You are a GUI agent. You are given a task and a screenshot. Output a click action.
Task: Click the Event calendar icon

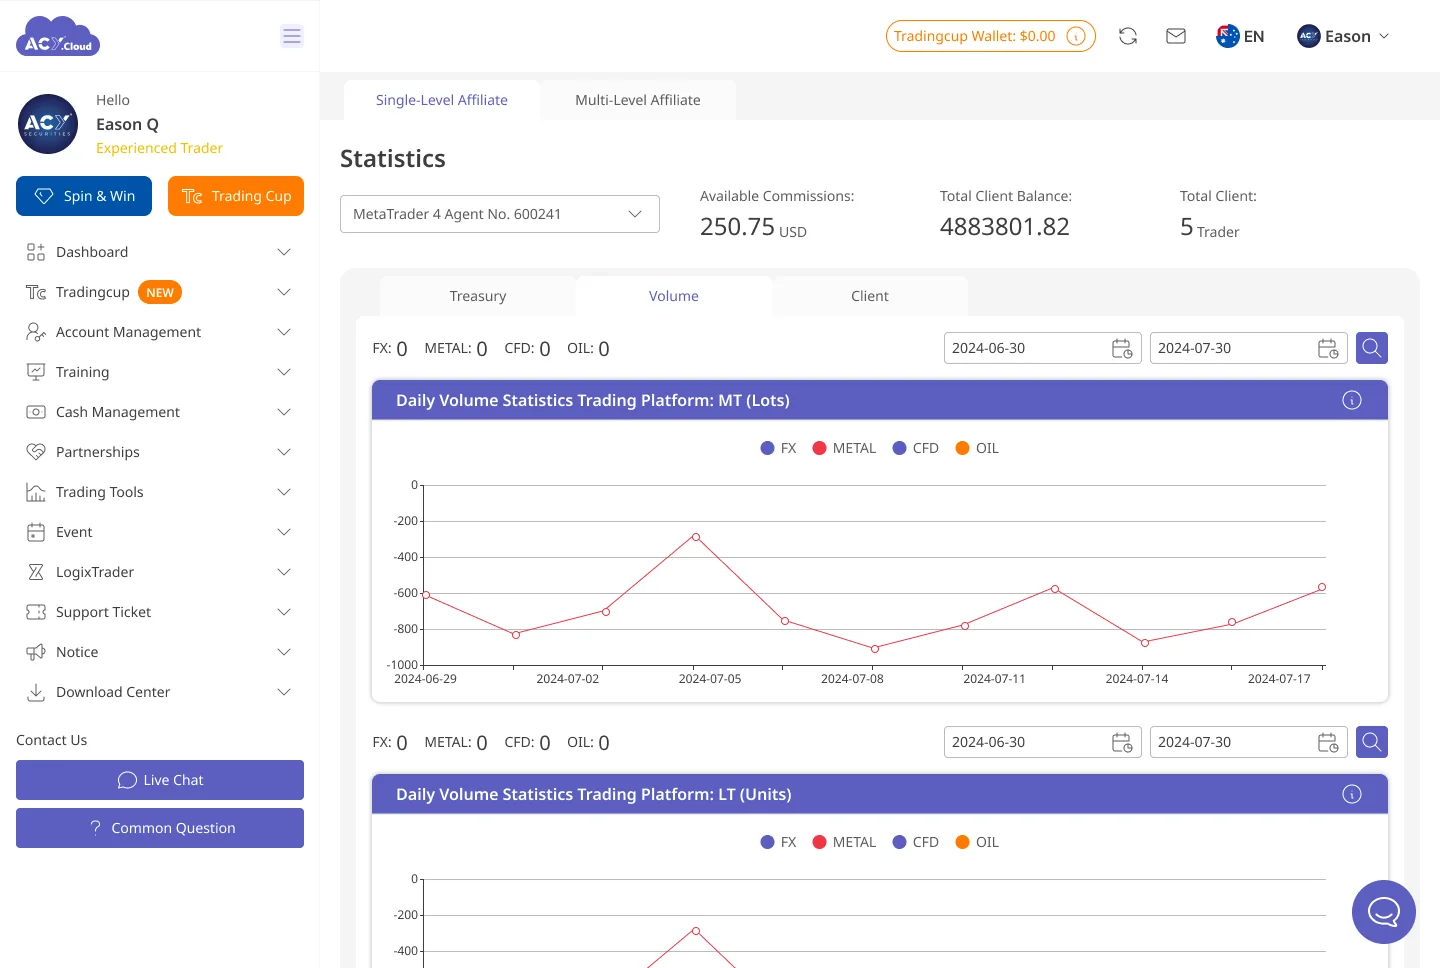point(36,532)
